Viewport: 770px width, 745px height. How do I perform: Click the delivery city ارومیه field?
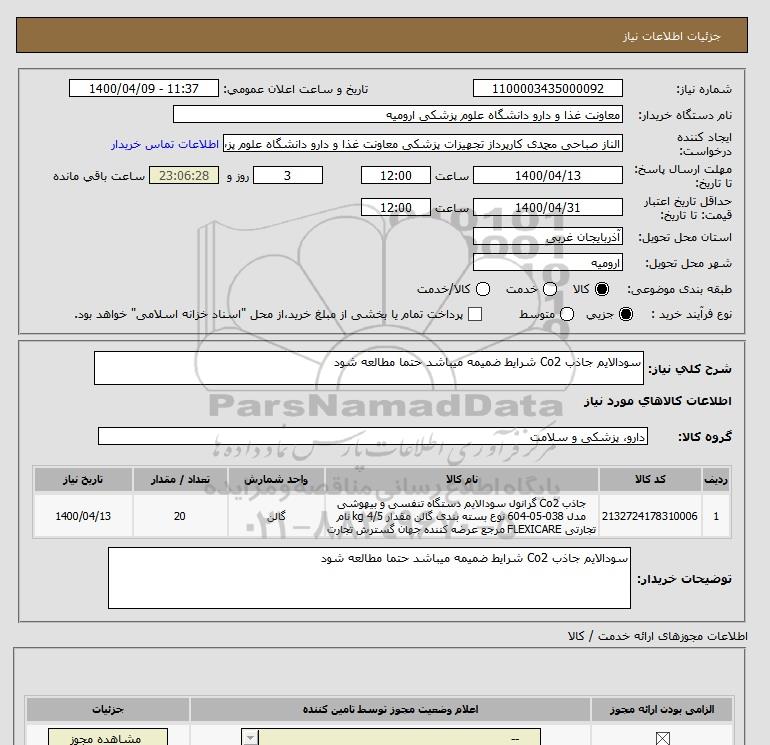pos(548,263)
